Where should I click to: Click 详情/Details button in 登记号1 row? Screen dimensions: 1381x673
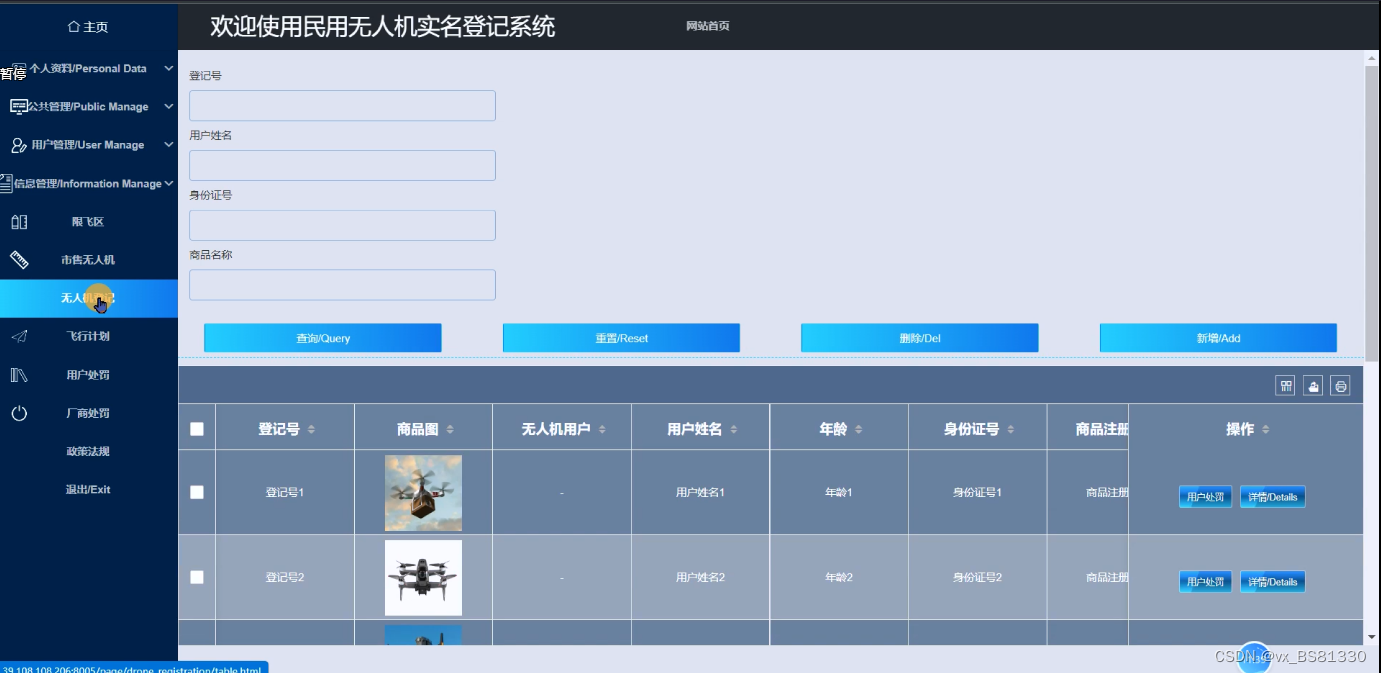[1272, 497]
